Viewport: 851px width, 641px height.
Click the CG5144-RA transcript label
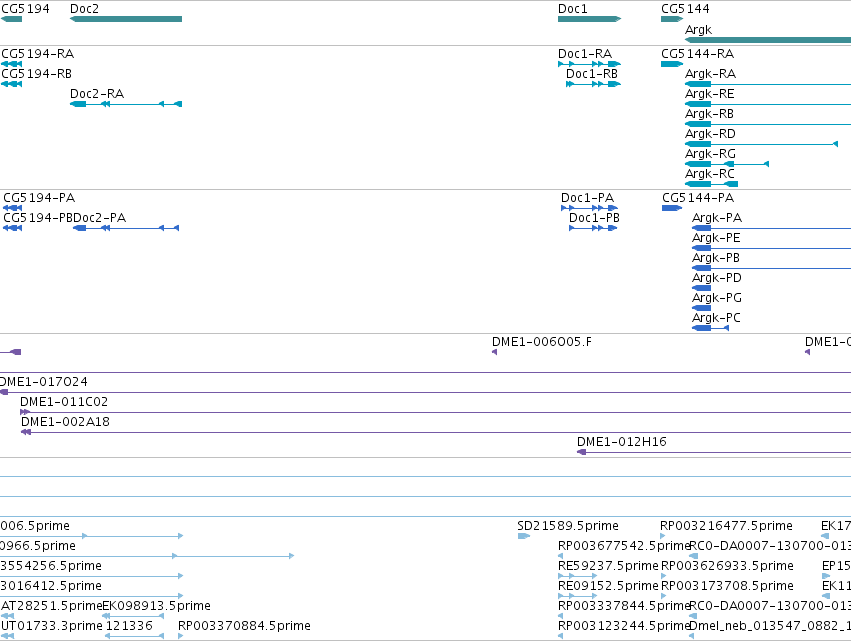pyautogui.click(x=697, y=54)
